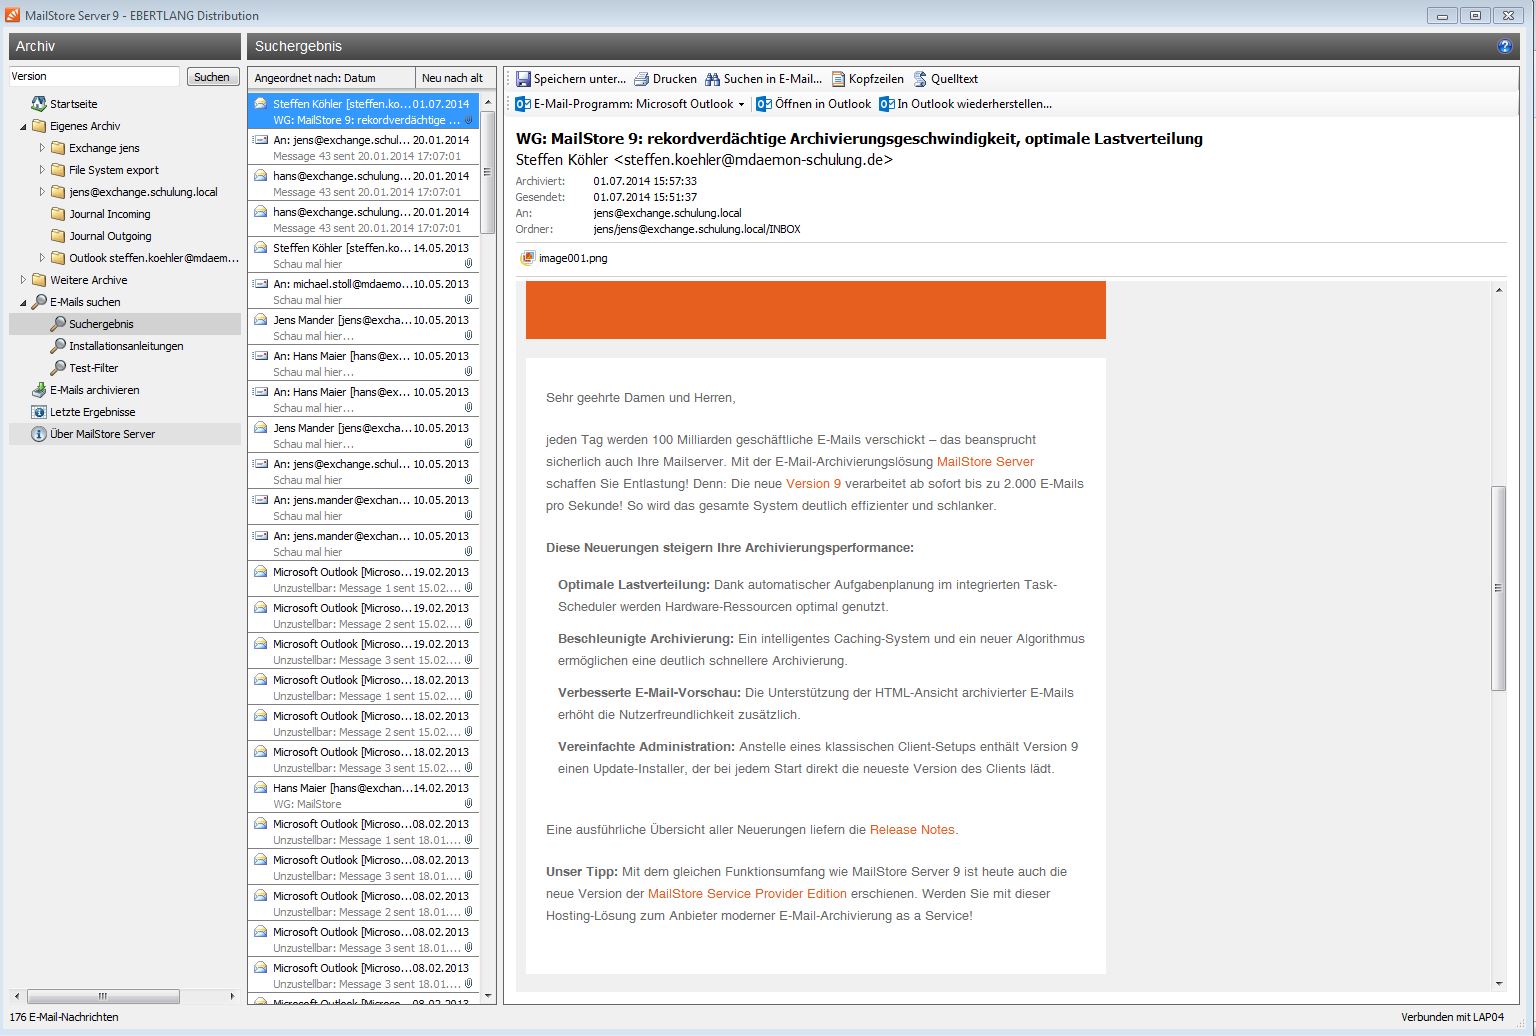This screenshot has height=1036, width=1536.
Task: Expand the Exchange jens folder
Action: point(42,148)
